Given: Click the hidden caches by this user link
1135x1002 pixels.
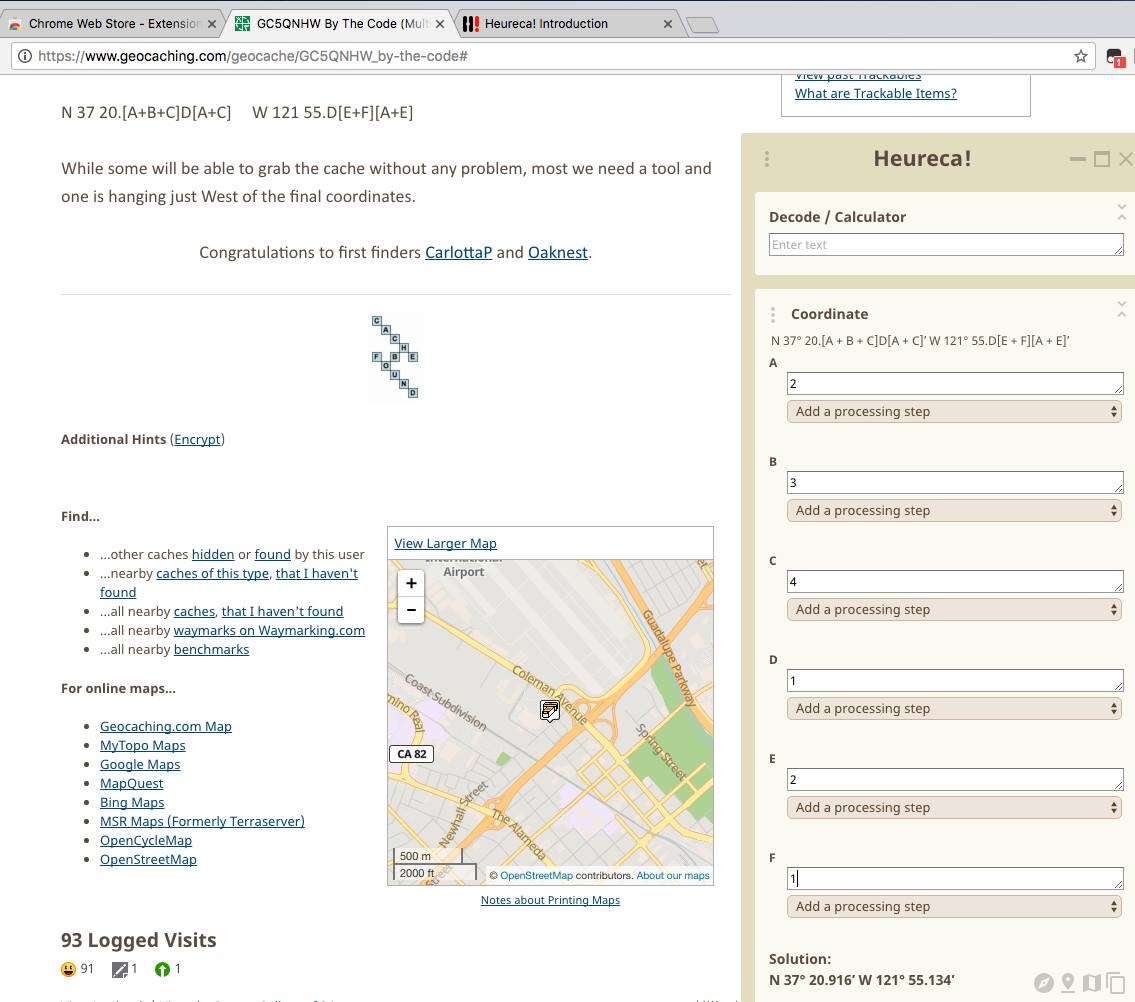Looking at the screenshot, I should click(213, 555).
